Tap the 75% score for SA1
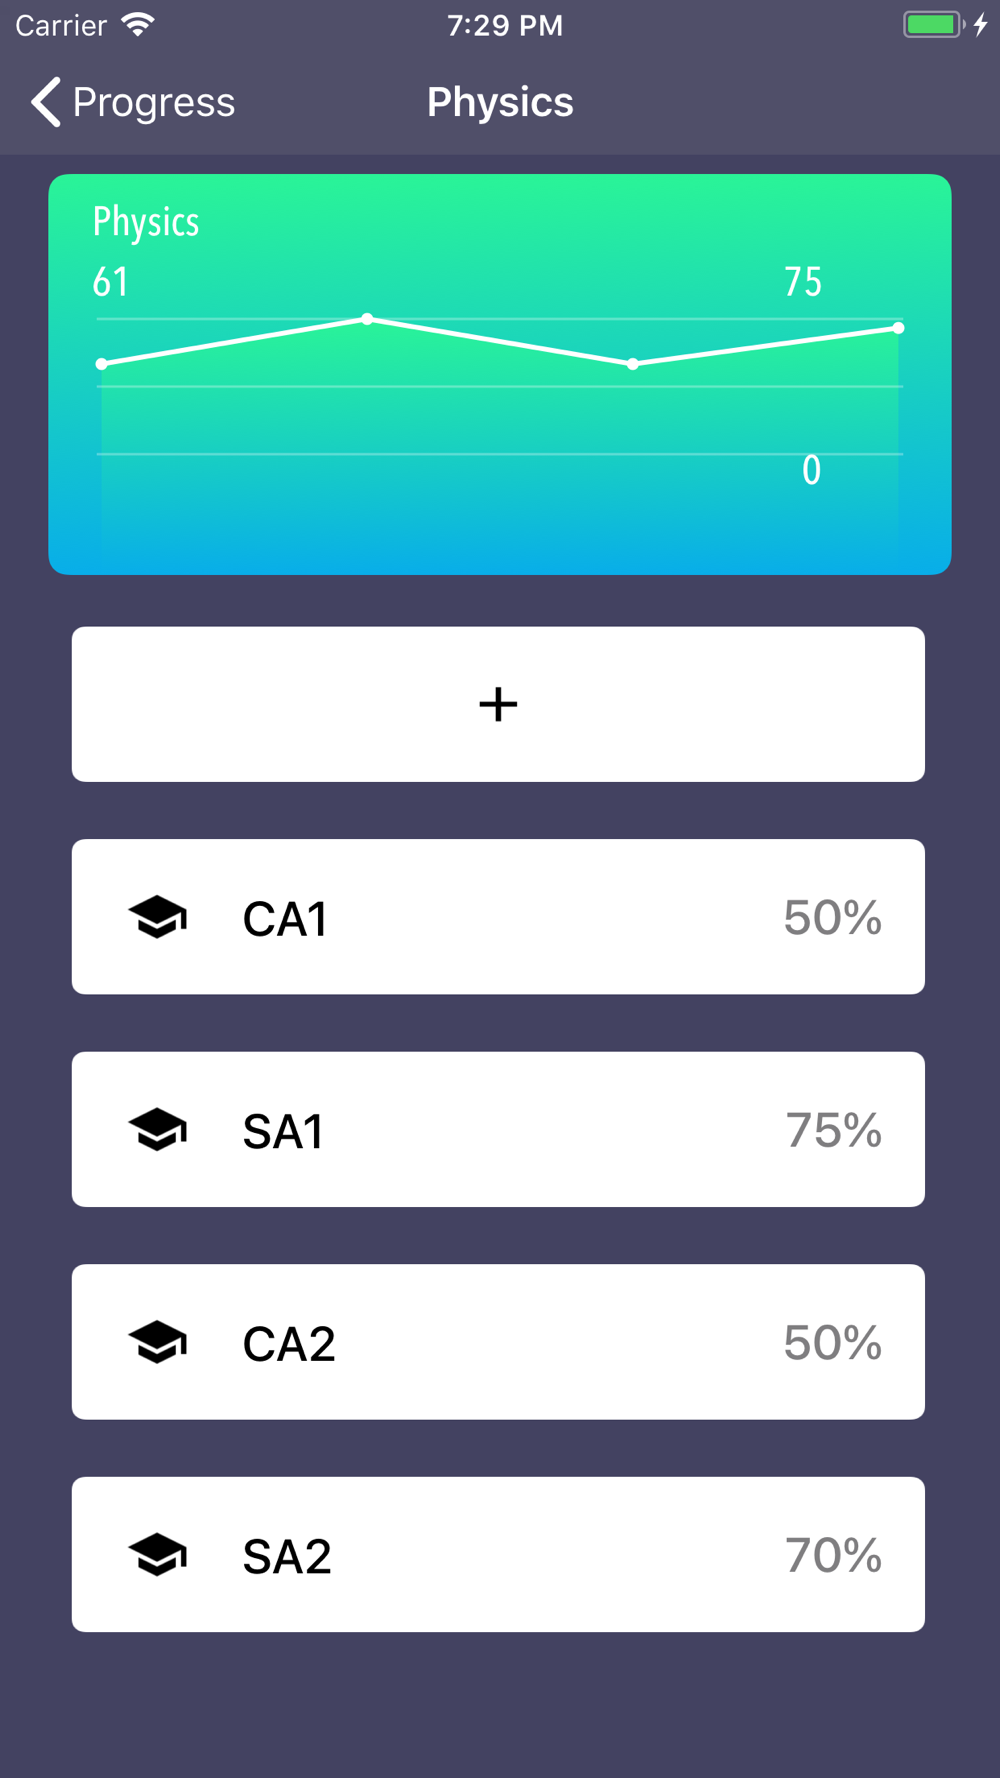Screen dimensions: 1000x1778 [x=833, y=1130]
